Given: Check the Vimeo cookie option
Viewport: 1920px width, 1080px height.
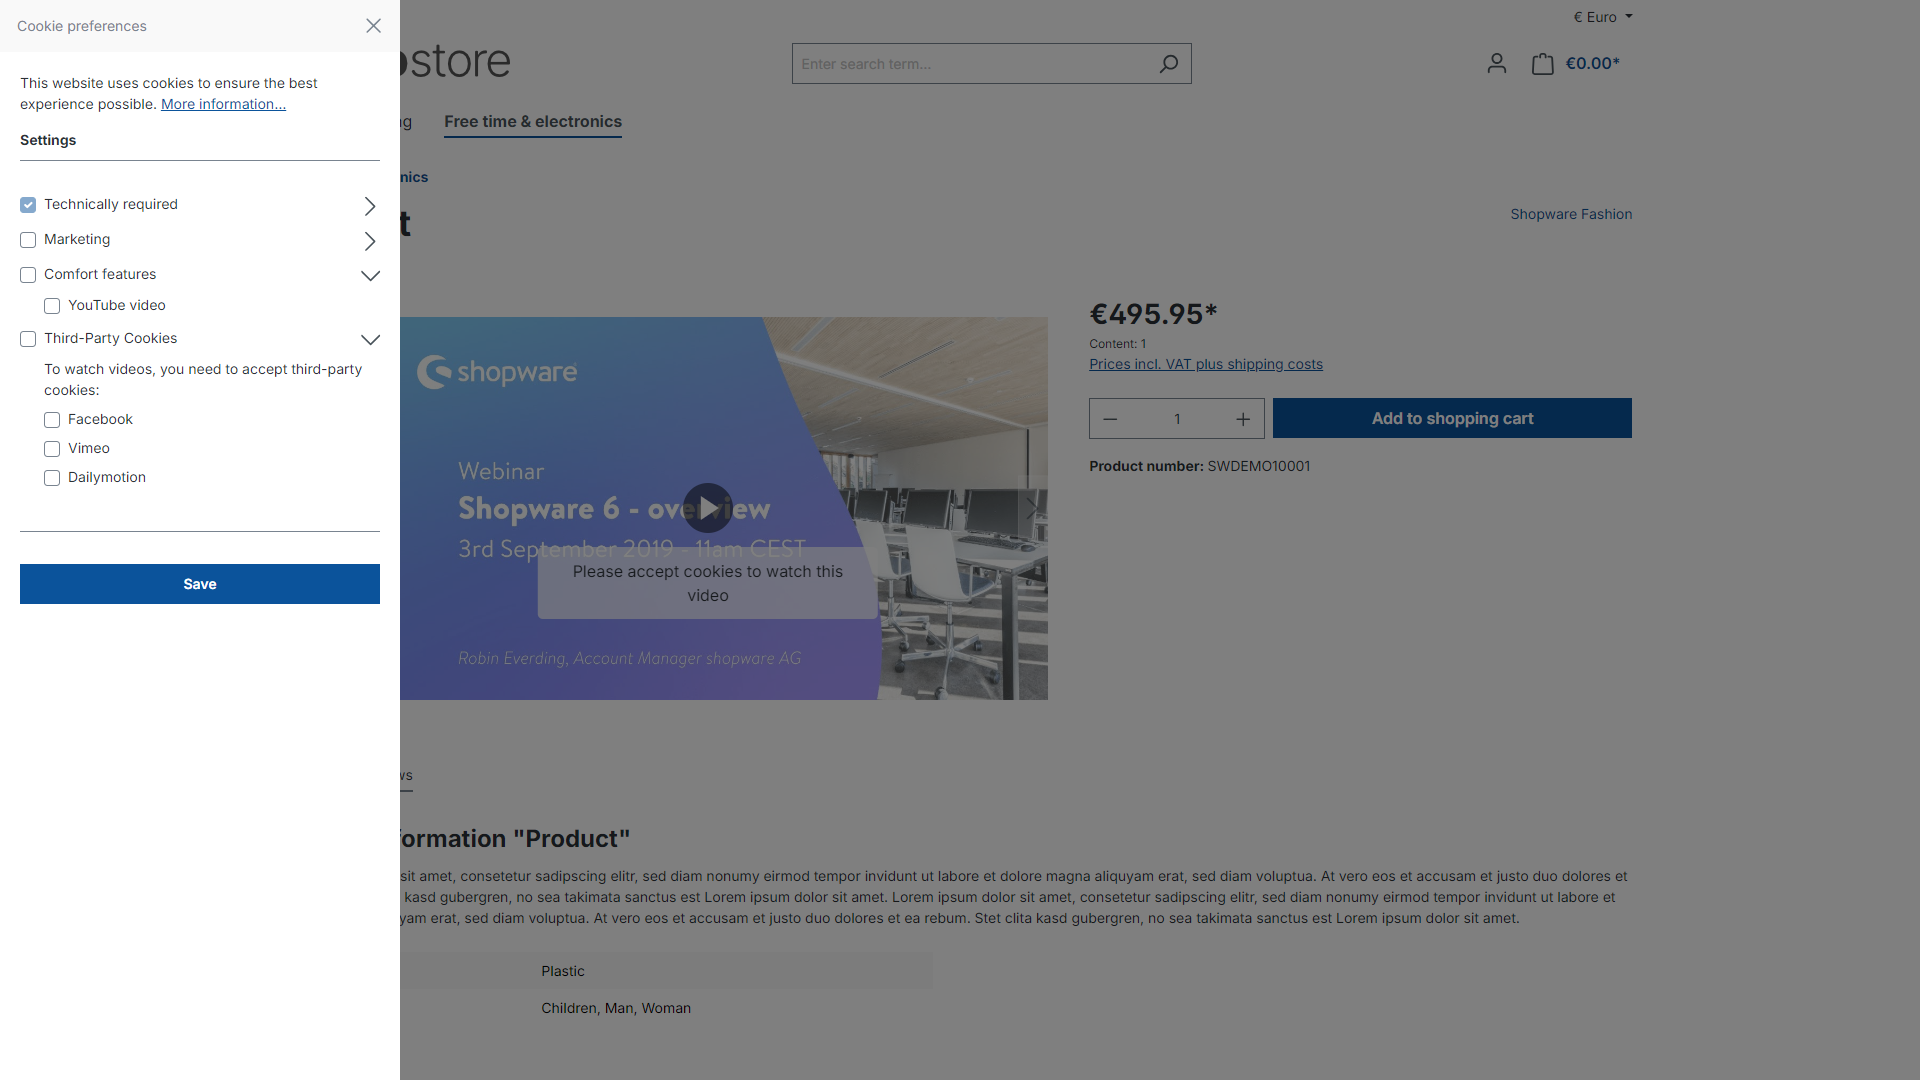Looking at the screenshot, I should tap(52, 449).
